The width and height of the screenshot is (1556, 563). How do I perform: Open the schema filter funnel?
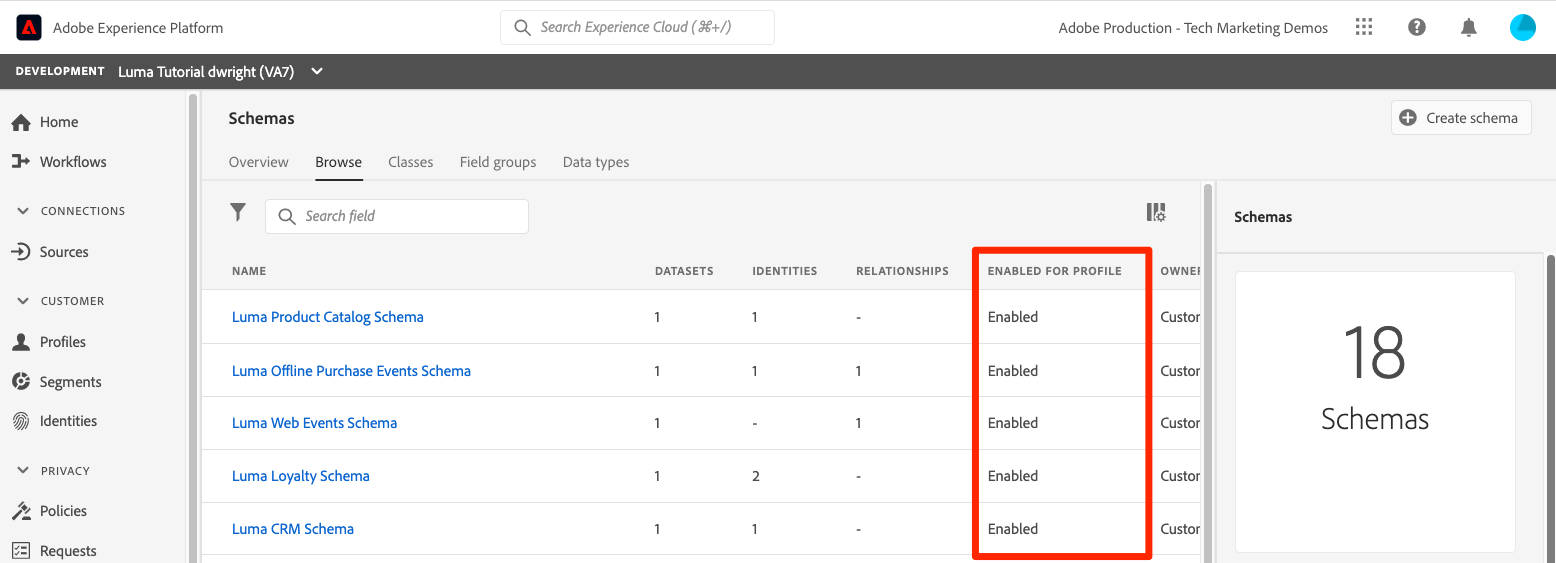coord(238,212)
